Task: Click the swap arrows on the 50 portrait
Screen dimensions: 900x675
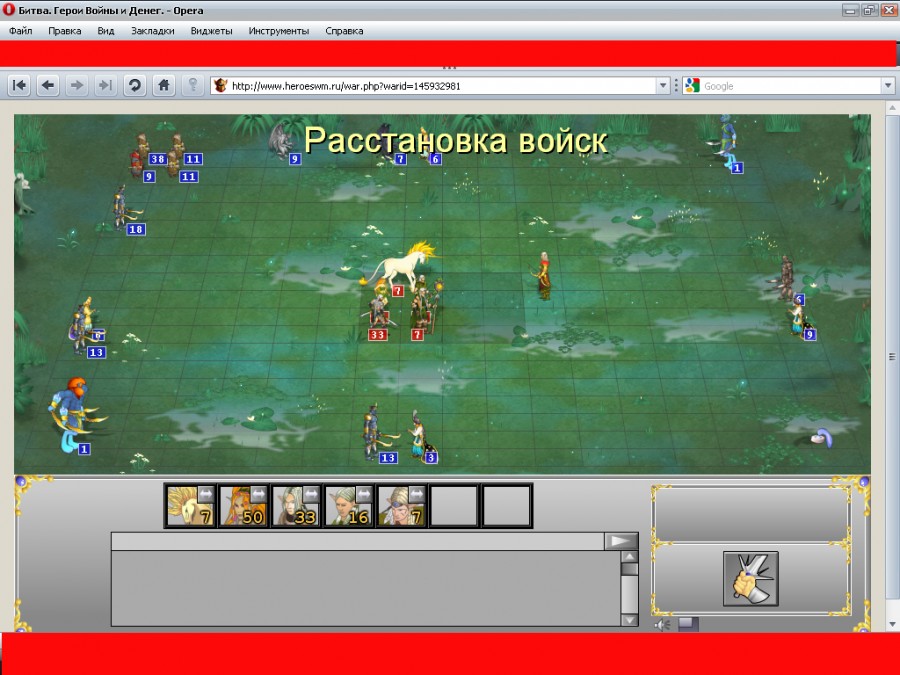Action: 258,494
